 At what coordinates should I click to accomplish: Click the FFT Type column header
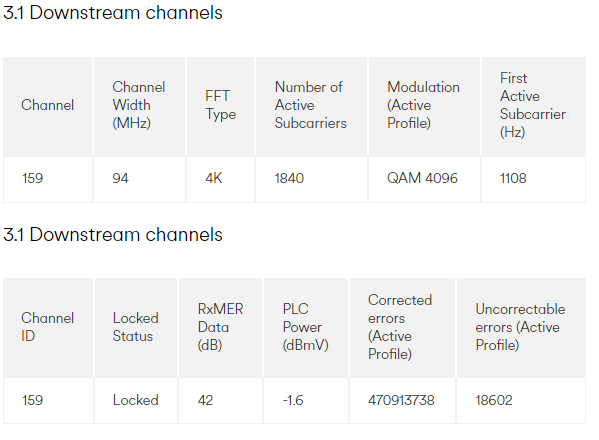(x=220, y=105)
